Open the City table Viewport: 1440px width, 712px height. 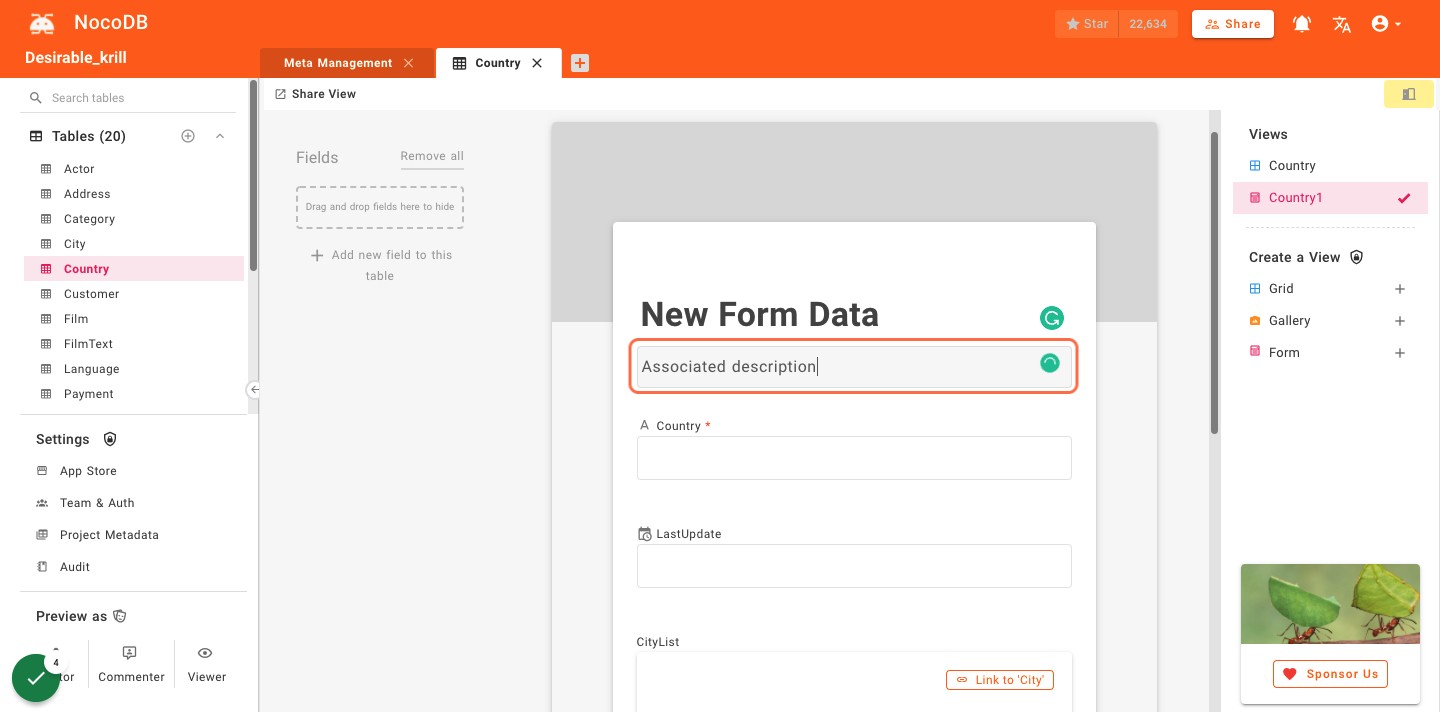click(x=134, y=244)
